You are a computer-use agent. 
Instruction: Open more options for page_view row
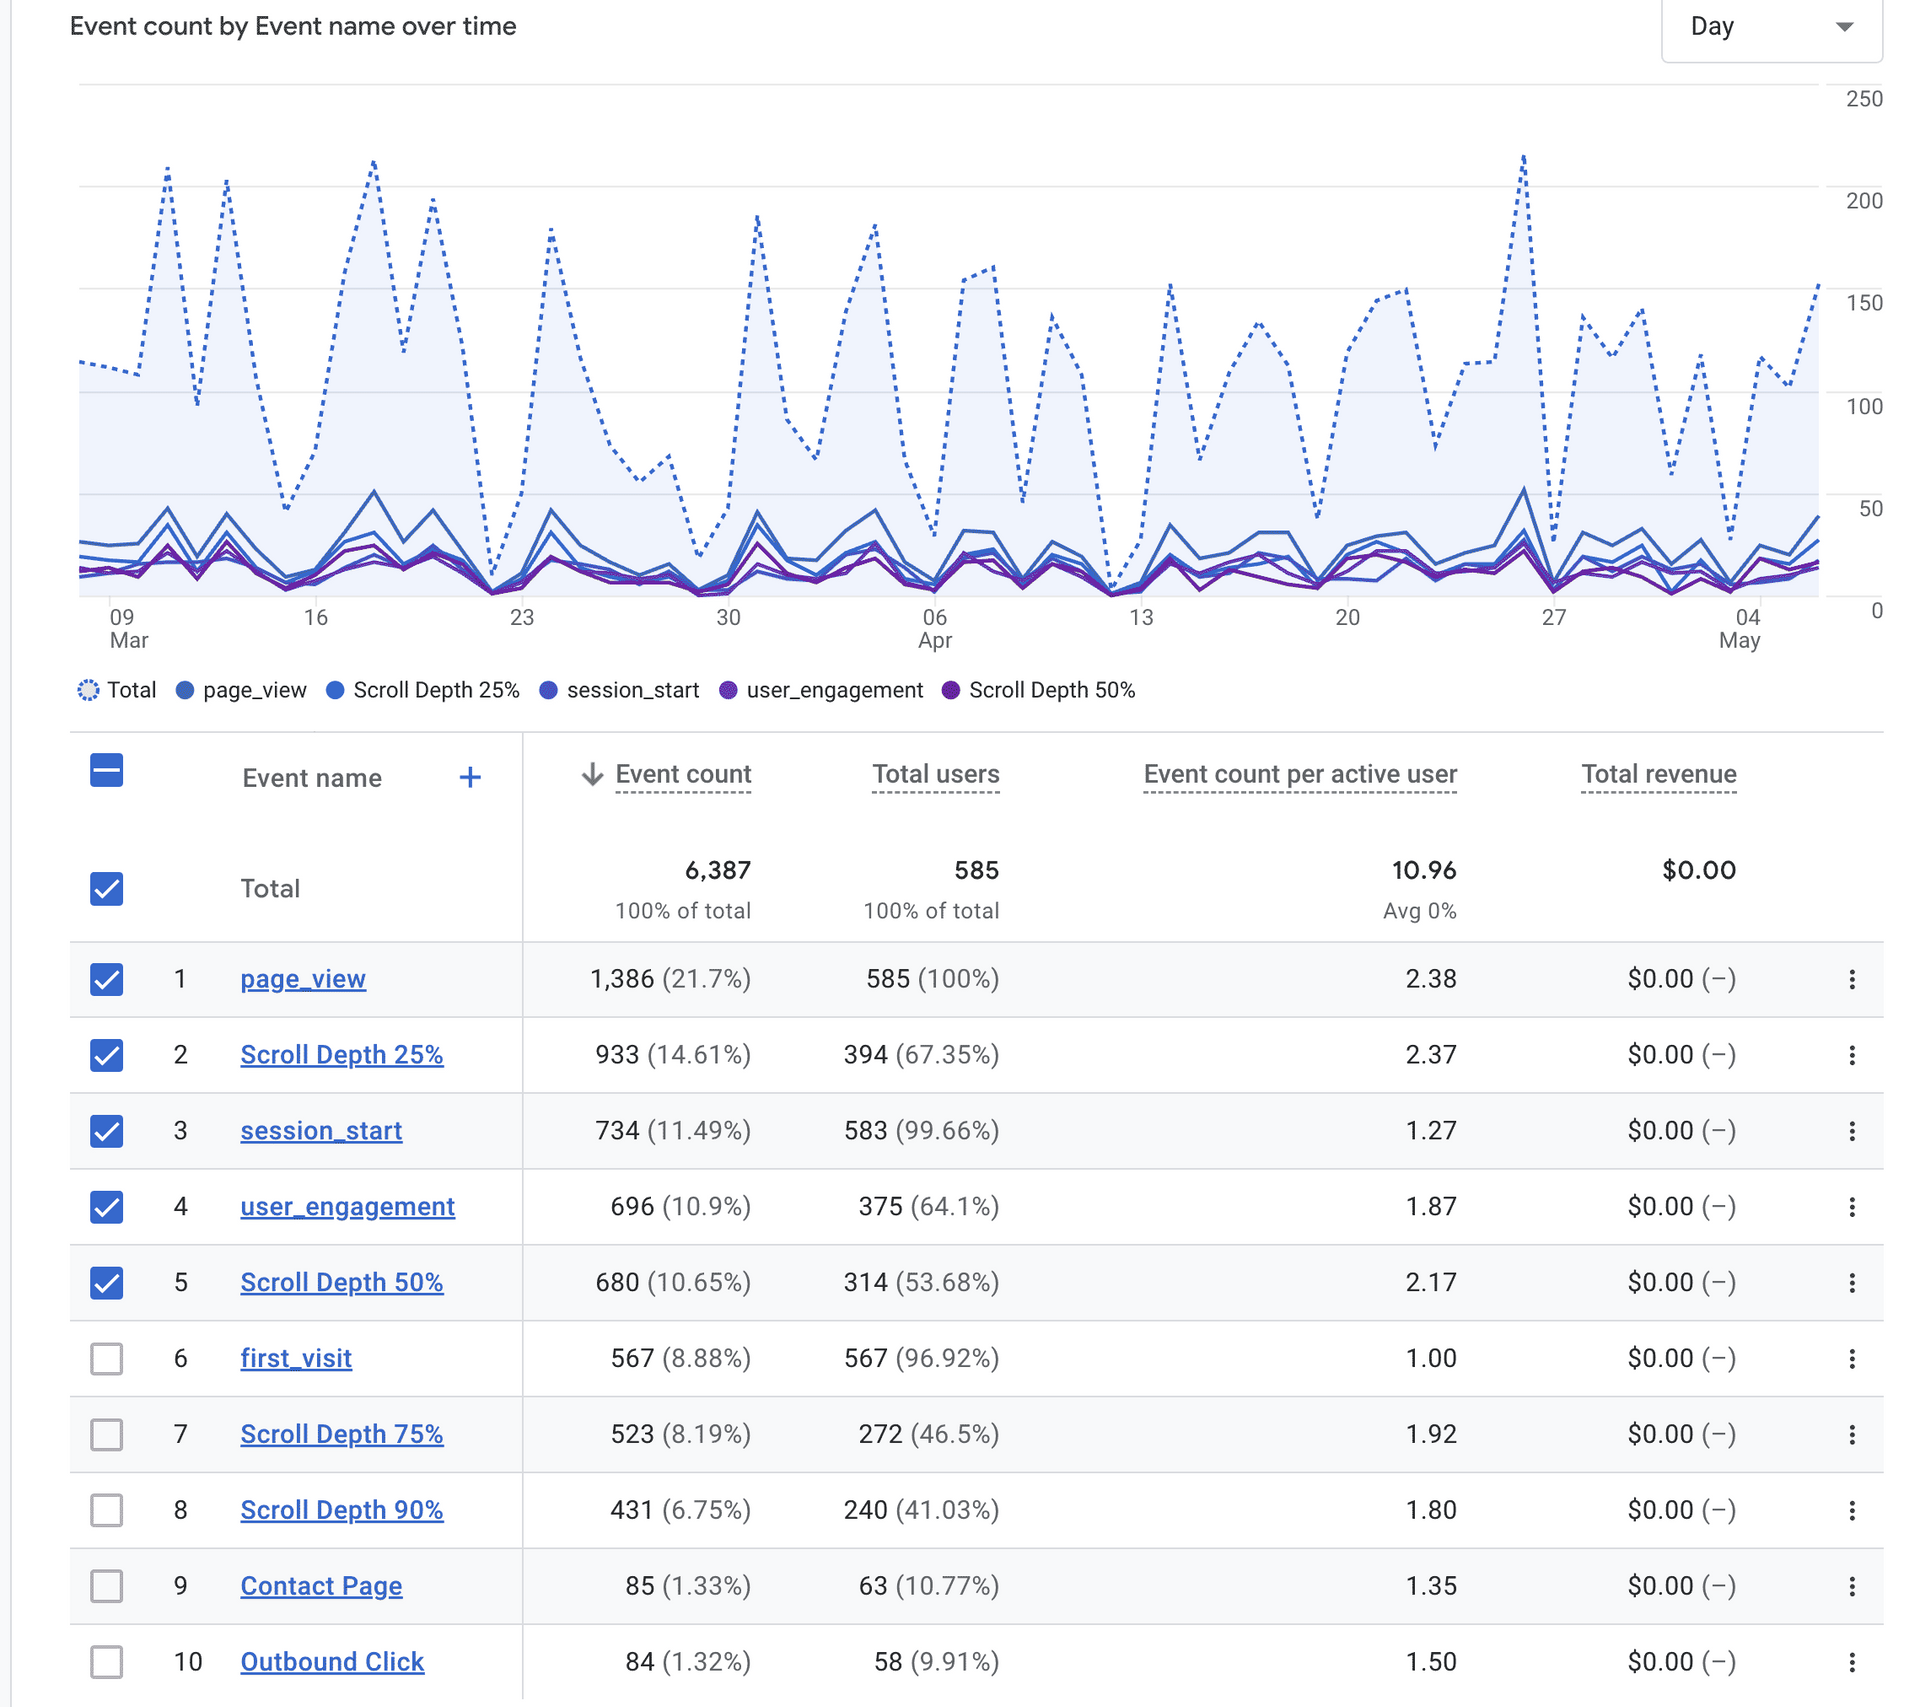1851,979
